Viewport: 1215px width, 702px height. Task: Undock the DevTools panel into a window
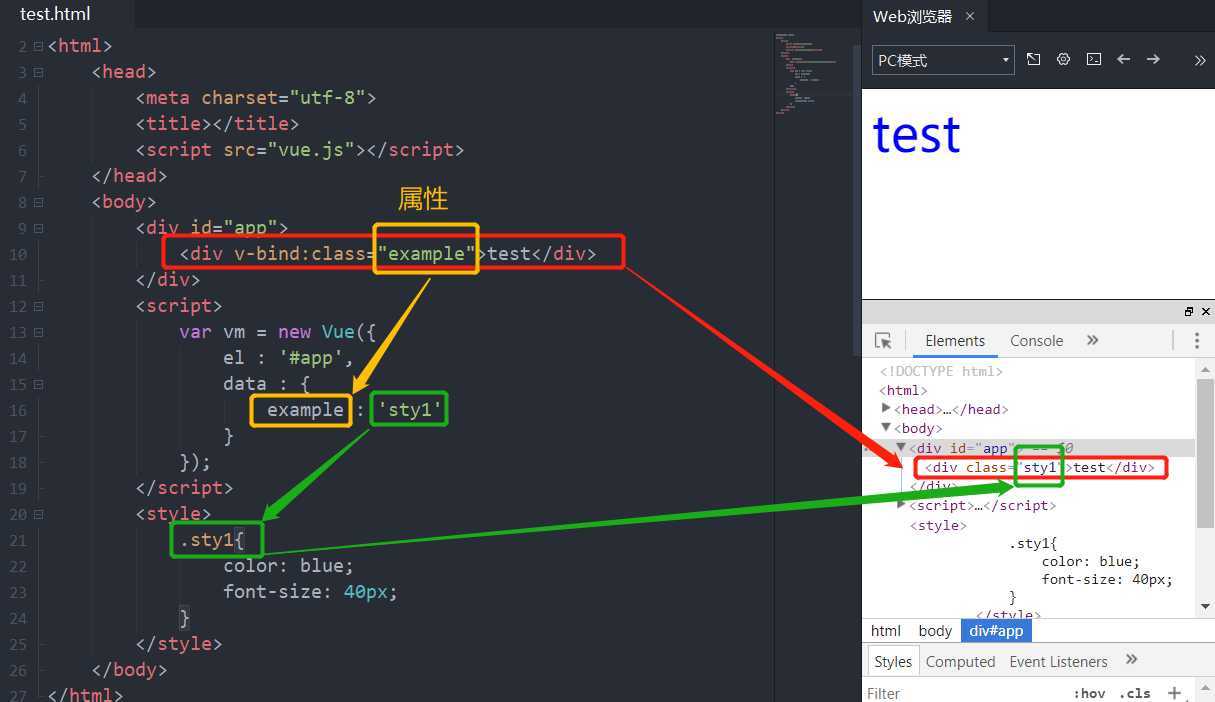coord(1189,311)
